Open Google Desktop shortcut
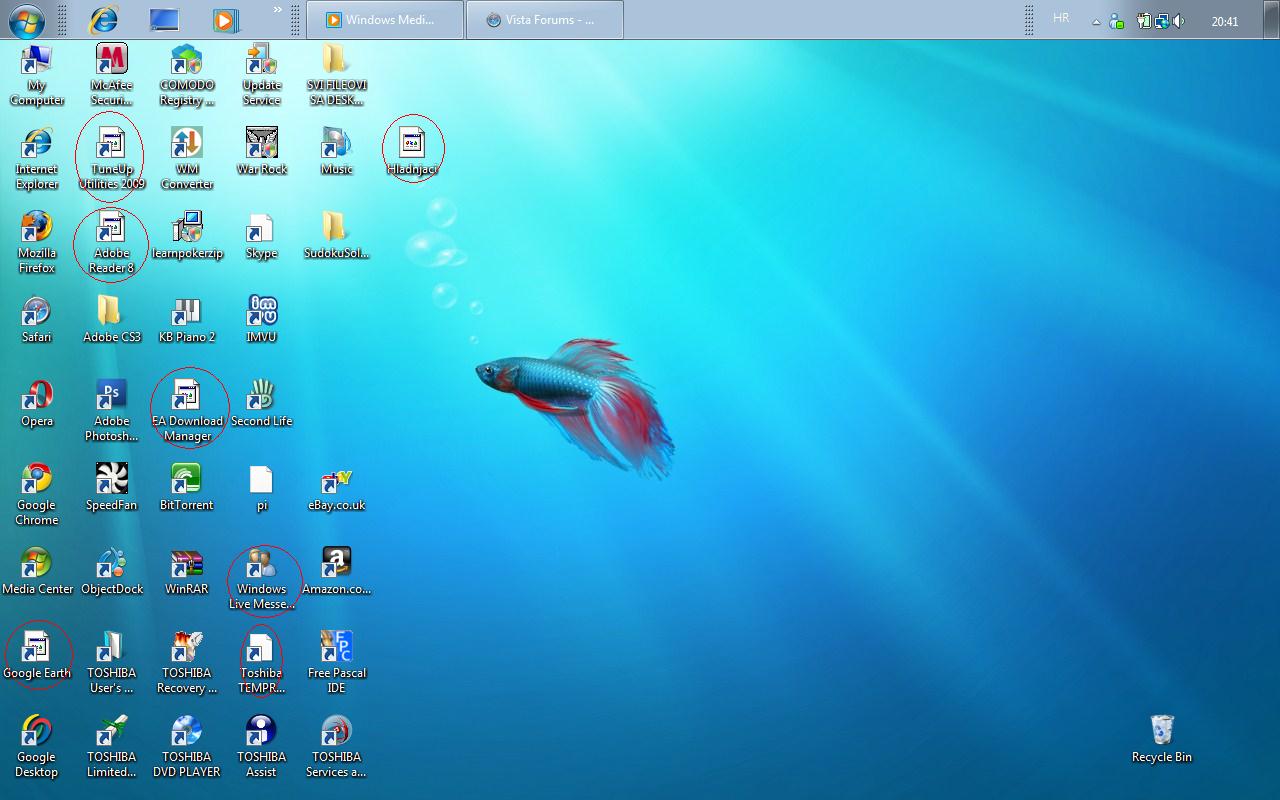Image resolution: width=1280 pixels, height=800 pixels. click(37, 747)
